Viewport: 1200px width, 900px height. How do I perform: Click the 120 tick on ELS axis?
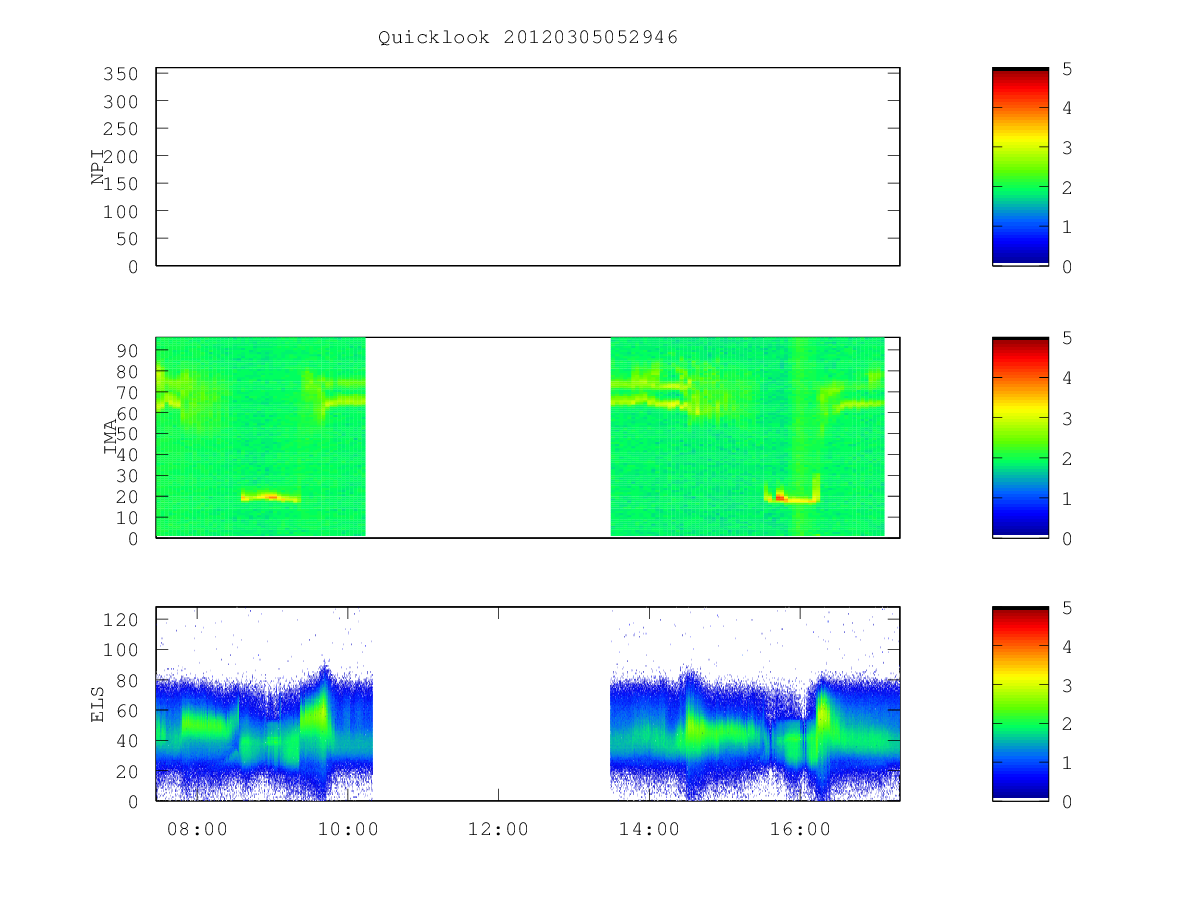click(x=120, y=619)
